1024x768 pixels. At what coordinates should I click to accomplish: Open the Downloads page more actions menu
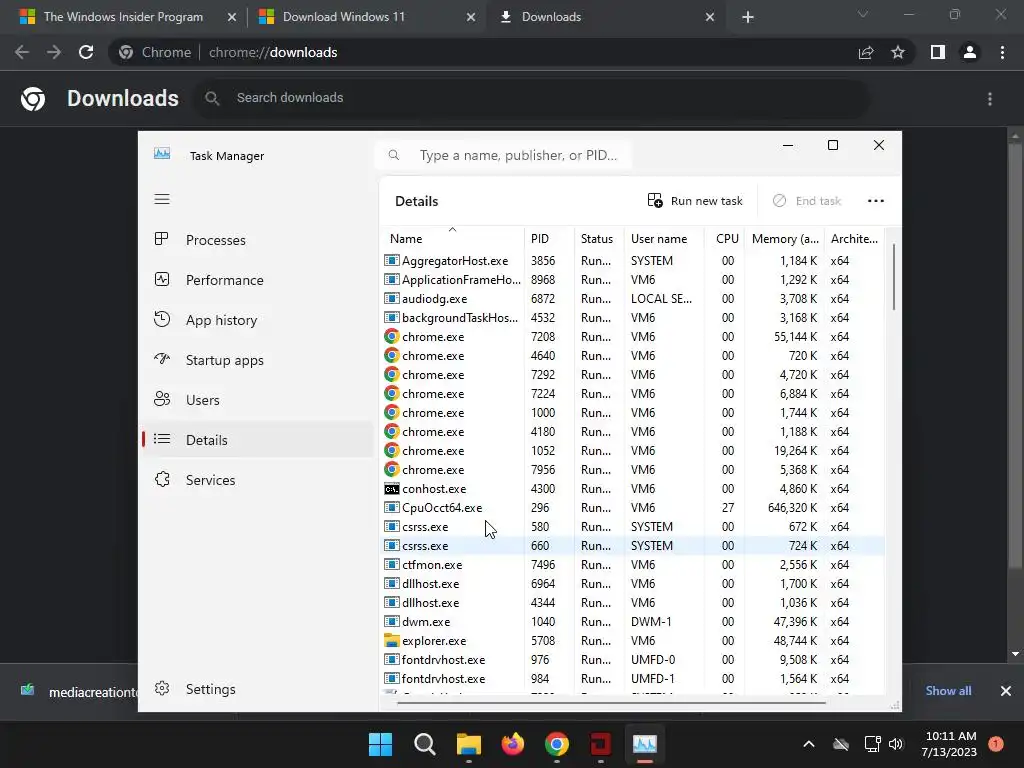(x=990, y=99)
